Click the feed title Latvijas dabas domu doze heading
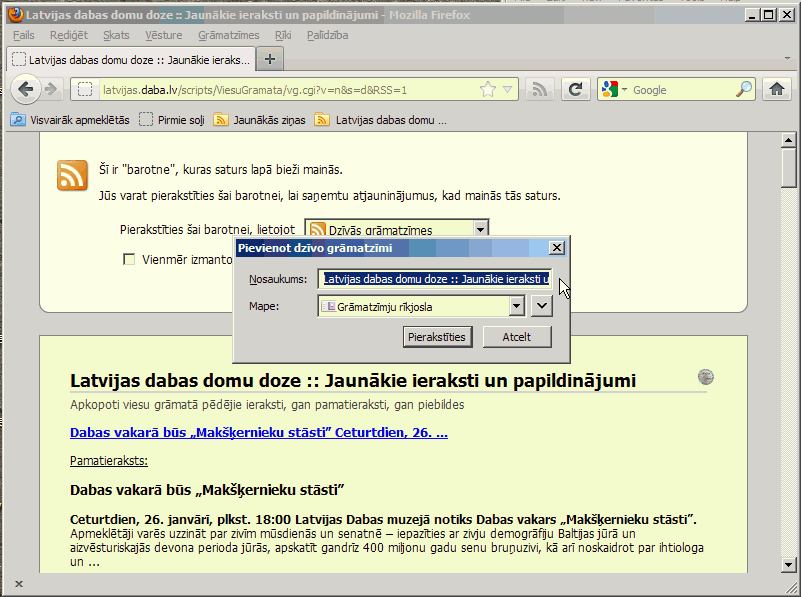The image size is (801, 597). coord(352,380)
